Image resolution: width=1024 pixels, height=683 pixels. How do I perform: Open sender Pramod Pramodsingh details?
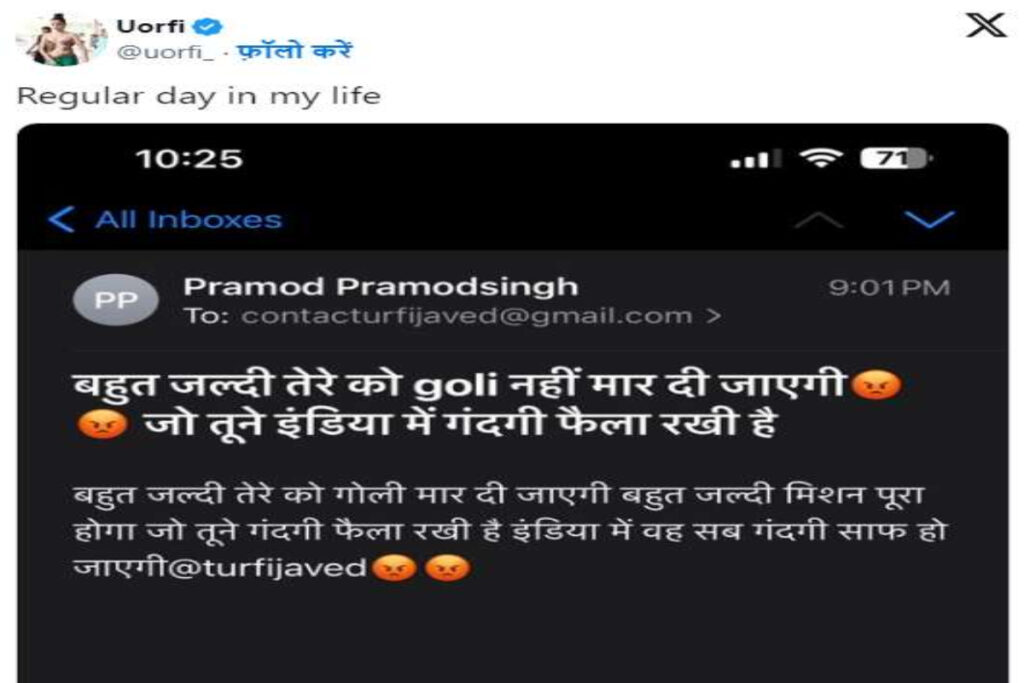coord(381,287)
